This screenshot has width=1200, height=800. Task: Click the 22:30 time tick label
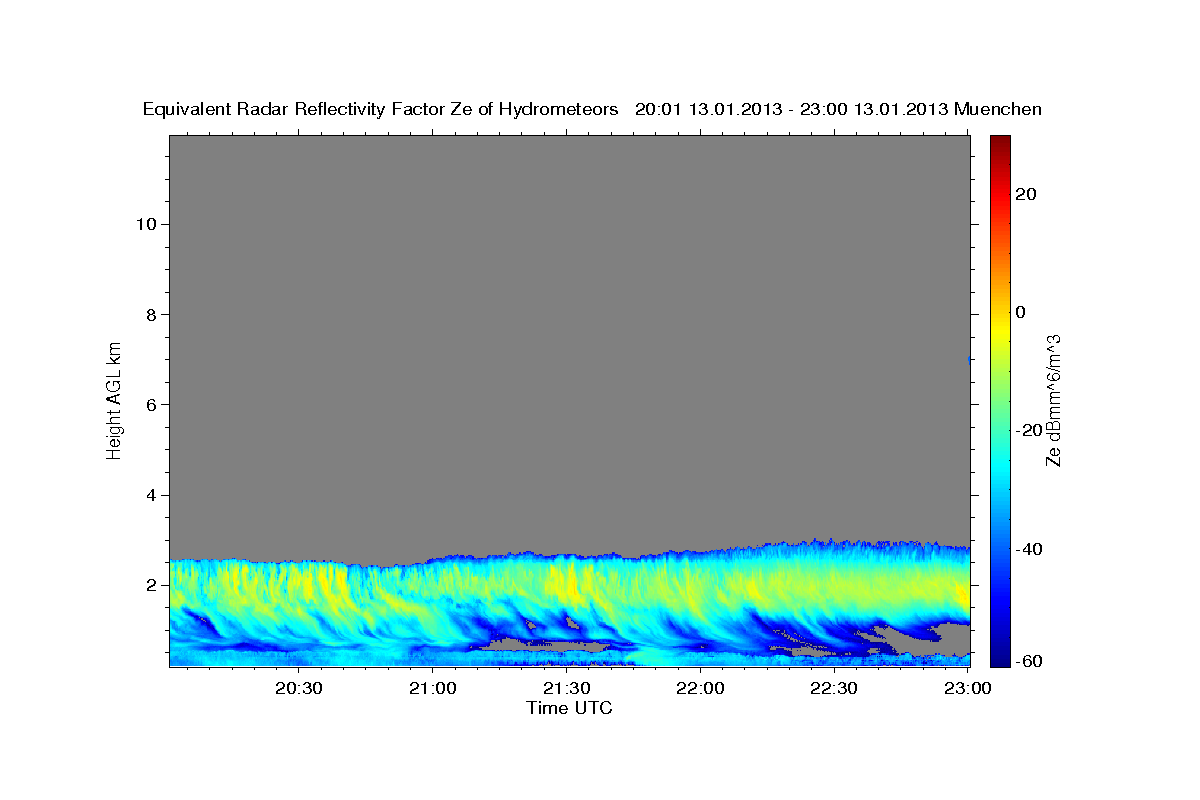(834, 688)
